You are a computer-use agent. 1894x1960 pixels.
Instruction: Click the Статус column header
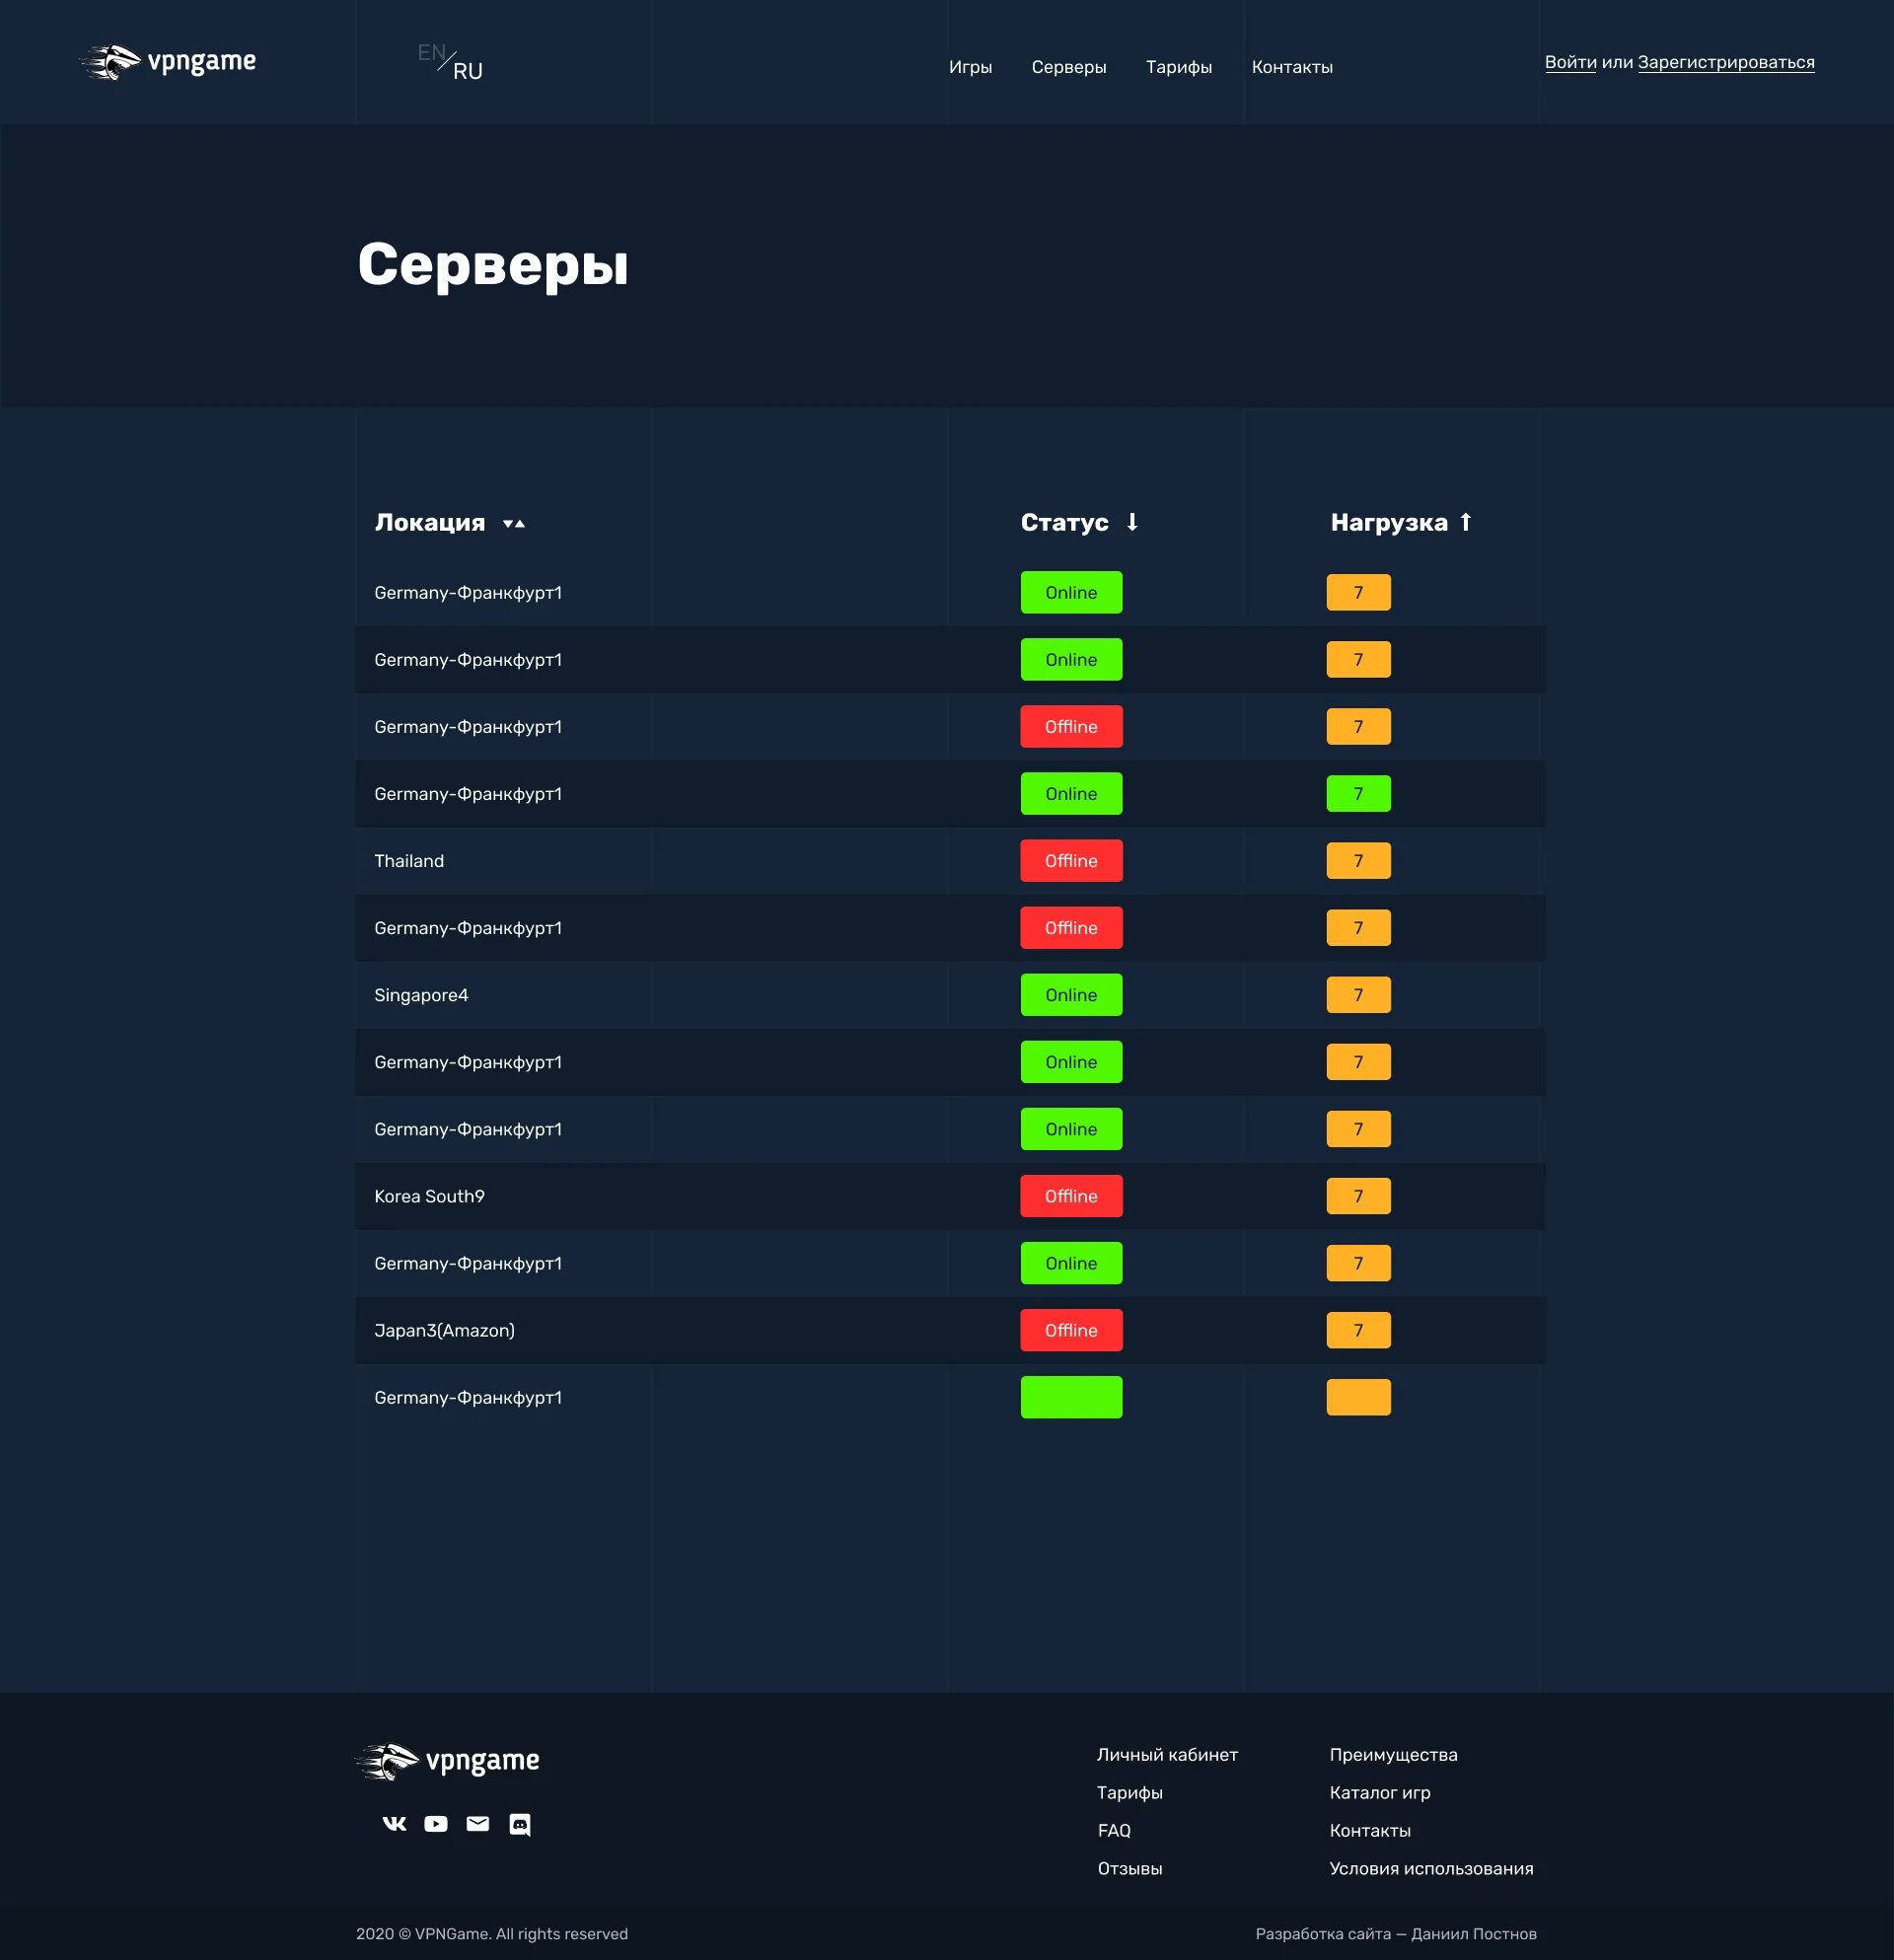tap(1064, 522)
